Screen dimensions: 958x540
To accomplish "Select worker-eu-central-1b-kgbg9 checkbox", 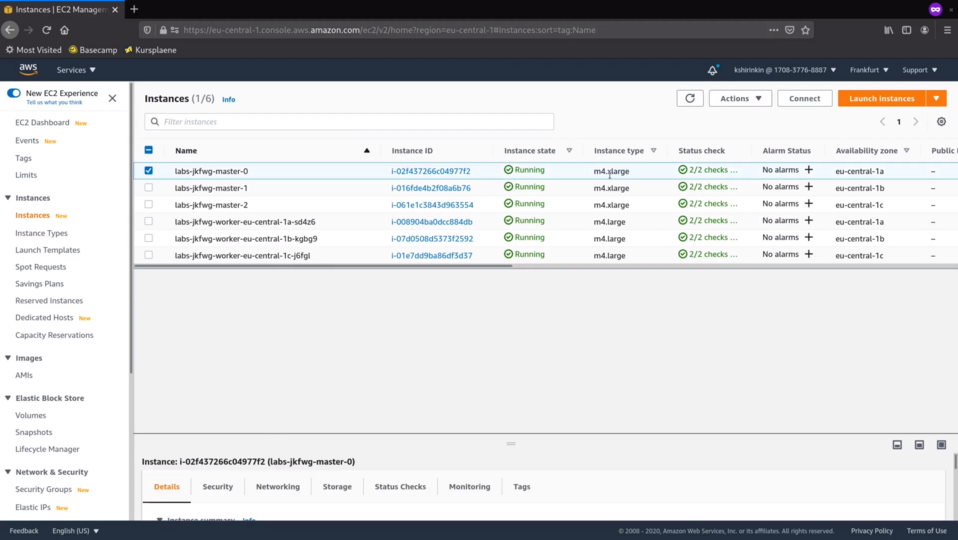I will 148,238.
